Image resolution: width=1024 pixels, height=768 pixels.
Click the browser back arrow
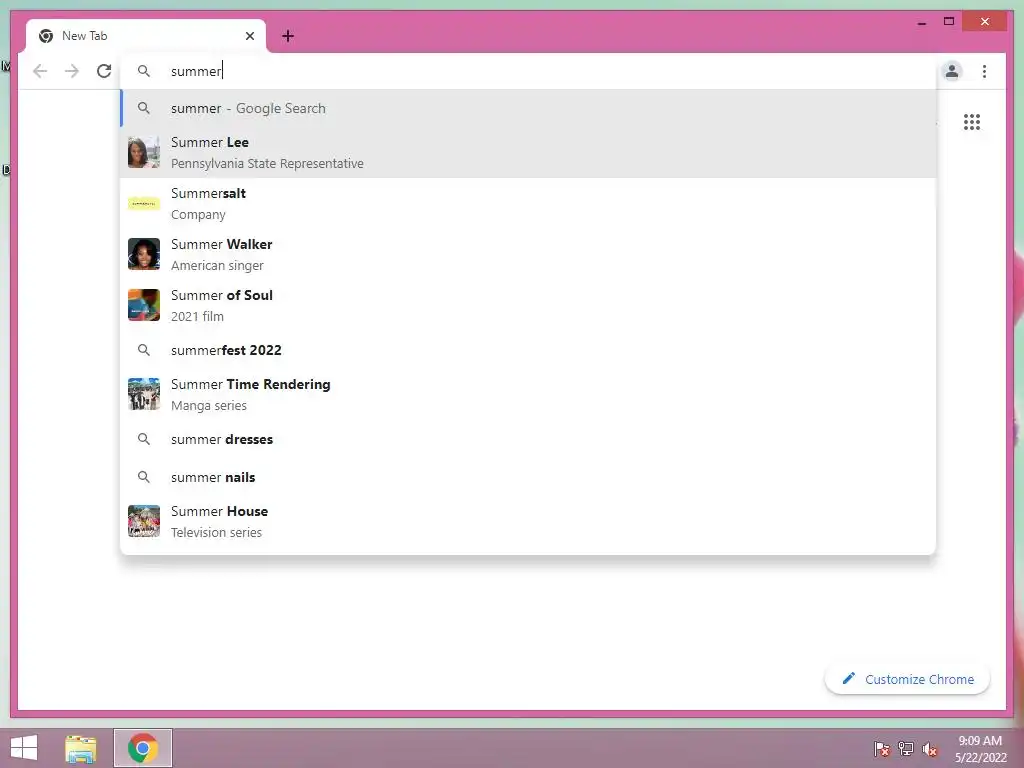(40, 71)
